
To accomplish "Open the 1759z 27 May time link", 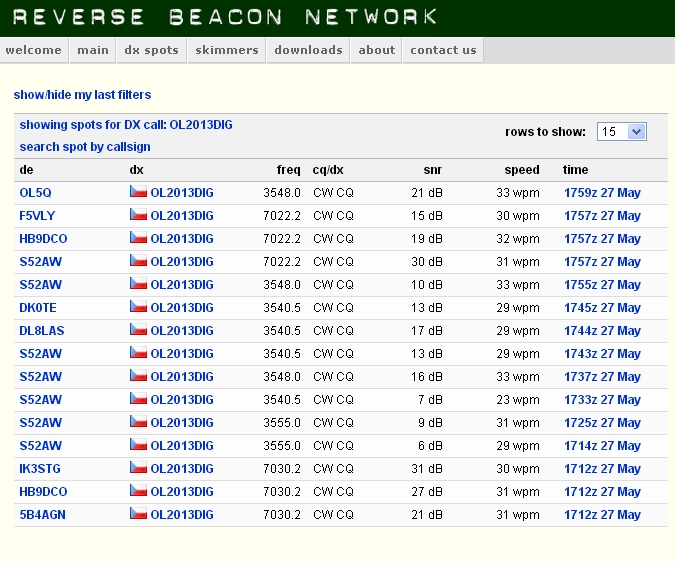I will coord(601,193).
